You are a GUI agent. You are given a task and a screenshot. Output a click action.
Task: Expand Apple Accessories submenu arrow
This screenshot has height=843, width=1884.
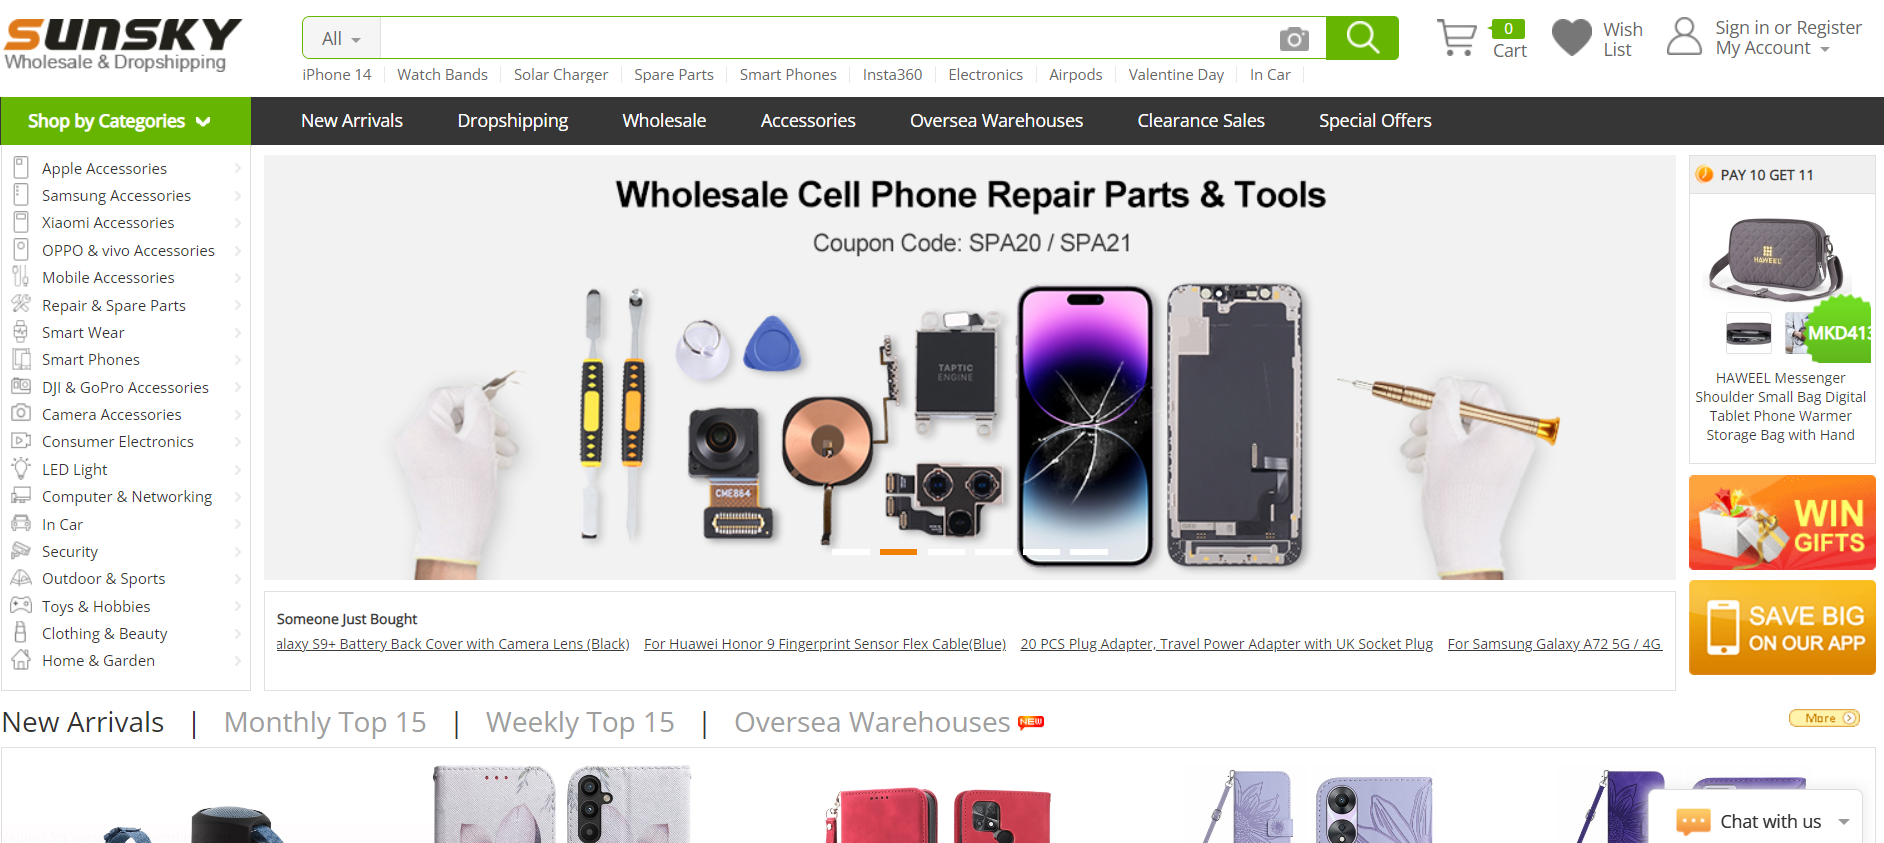tap(238, 168)
